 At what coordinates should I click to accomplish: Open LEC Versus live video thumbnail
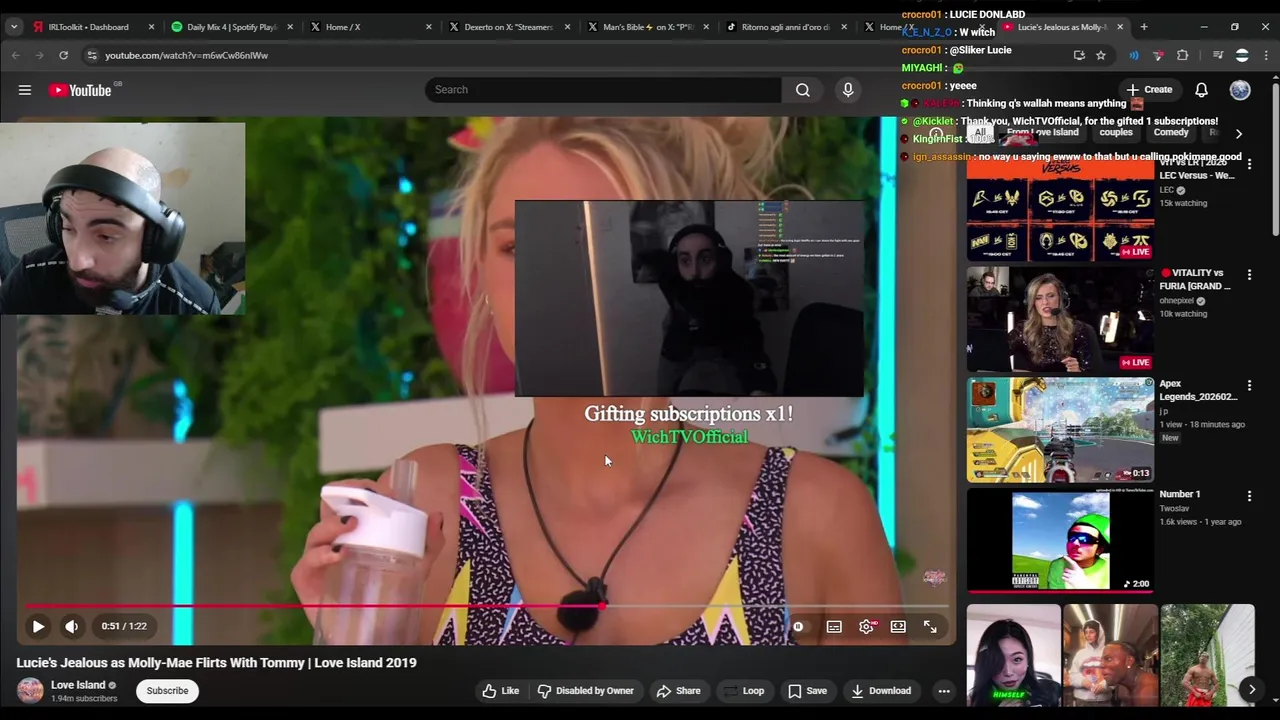coord(1060,208)
